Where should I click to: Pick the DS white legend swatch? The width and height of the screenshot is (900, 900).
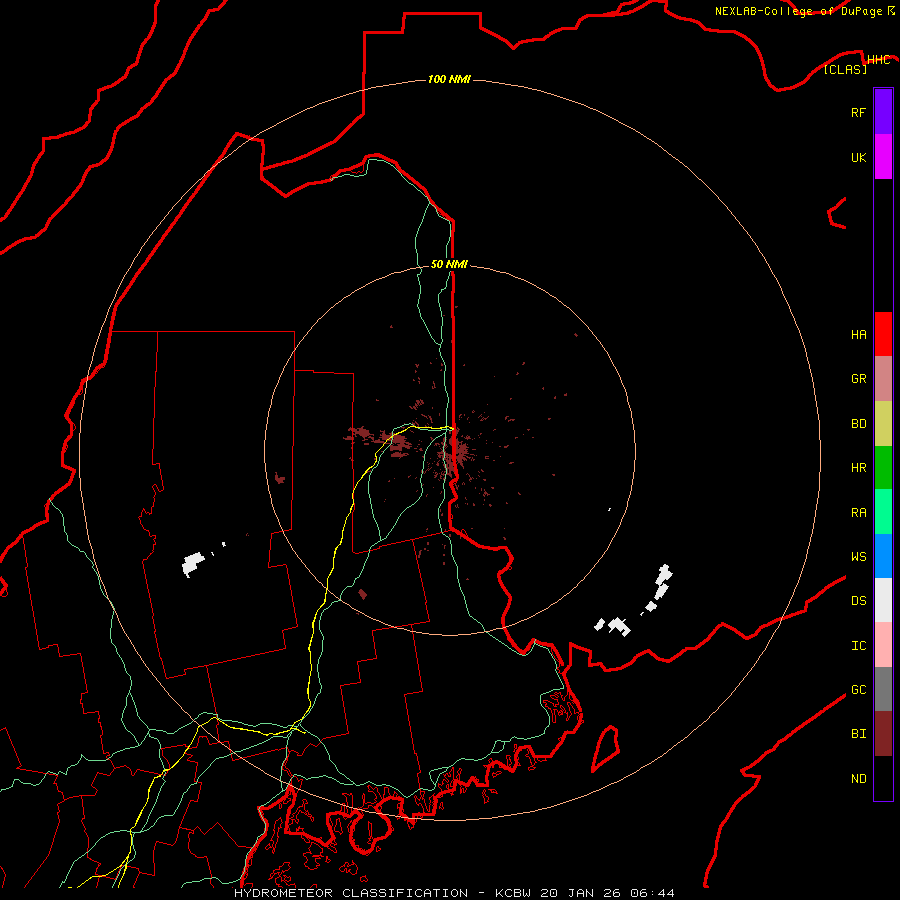pyautogui.click(x=883, y=600)
